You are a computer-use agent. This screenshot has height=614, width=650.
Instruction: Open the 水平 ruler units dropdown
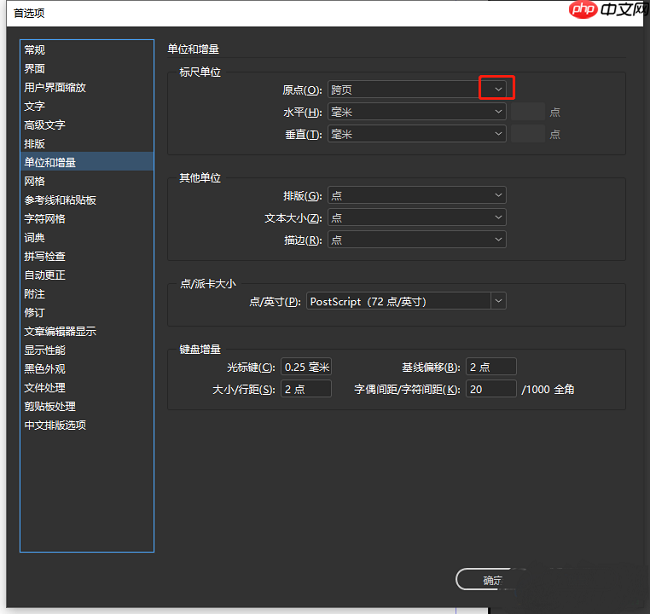tap(417, 112)
